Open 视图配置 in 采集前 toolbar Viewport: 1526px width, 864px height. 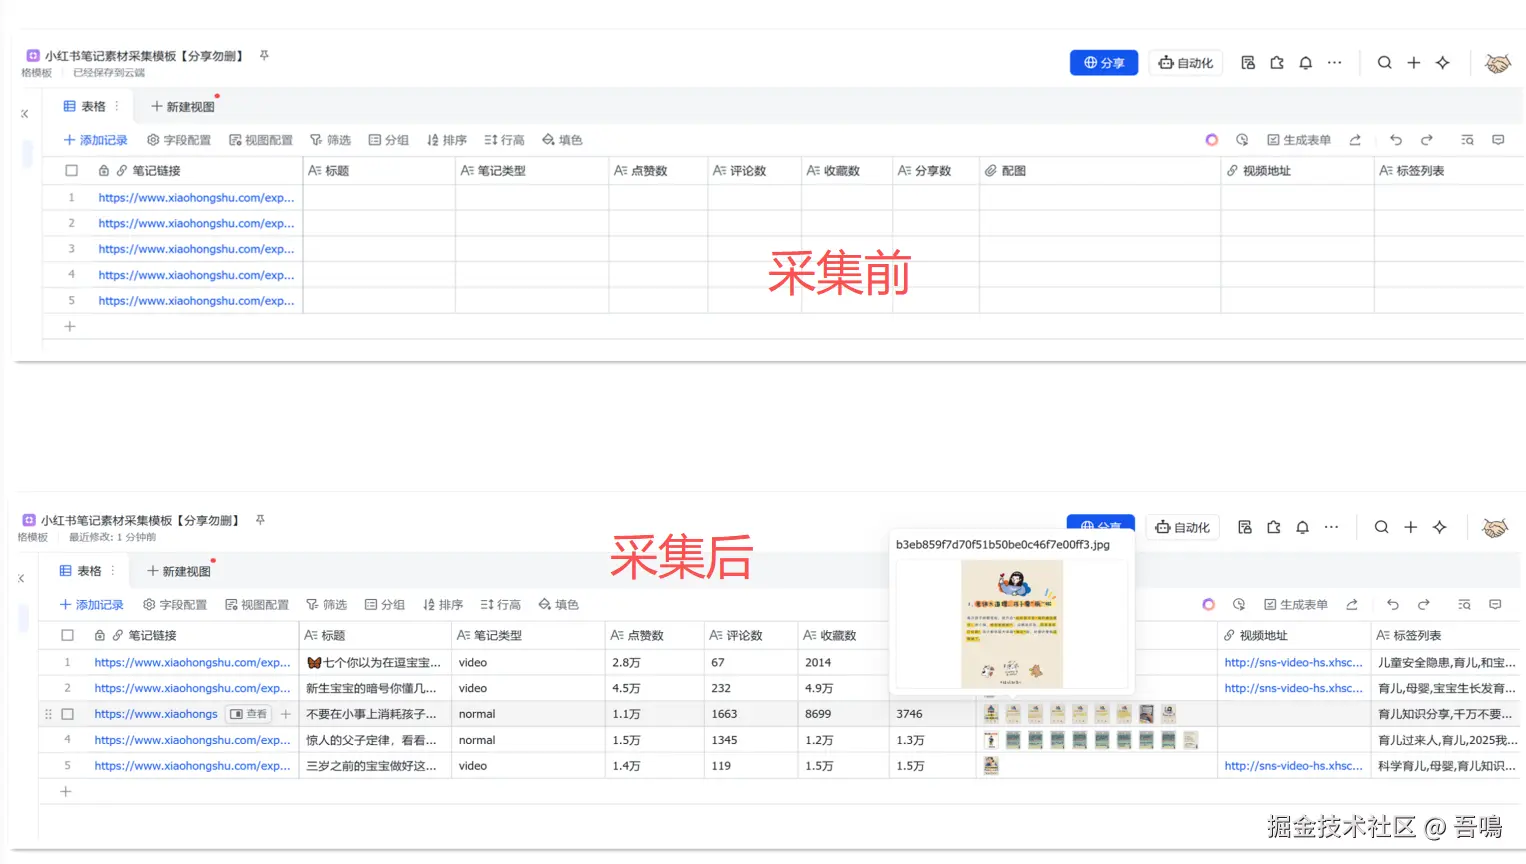point(261,140)
